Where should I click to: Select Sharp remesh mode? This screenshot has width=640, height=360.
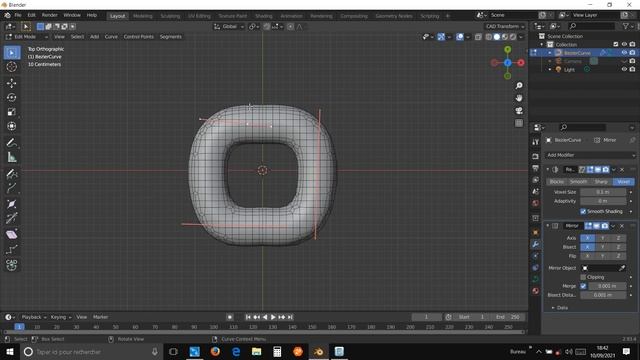[x=601, y=182]
